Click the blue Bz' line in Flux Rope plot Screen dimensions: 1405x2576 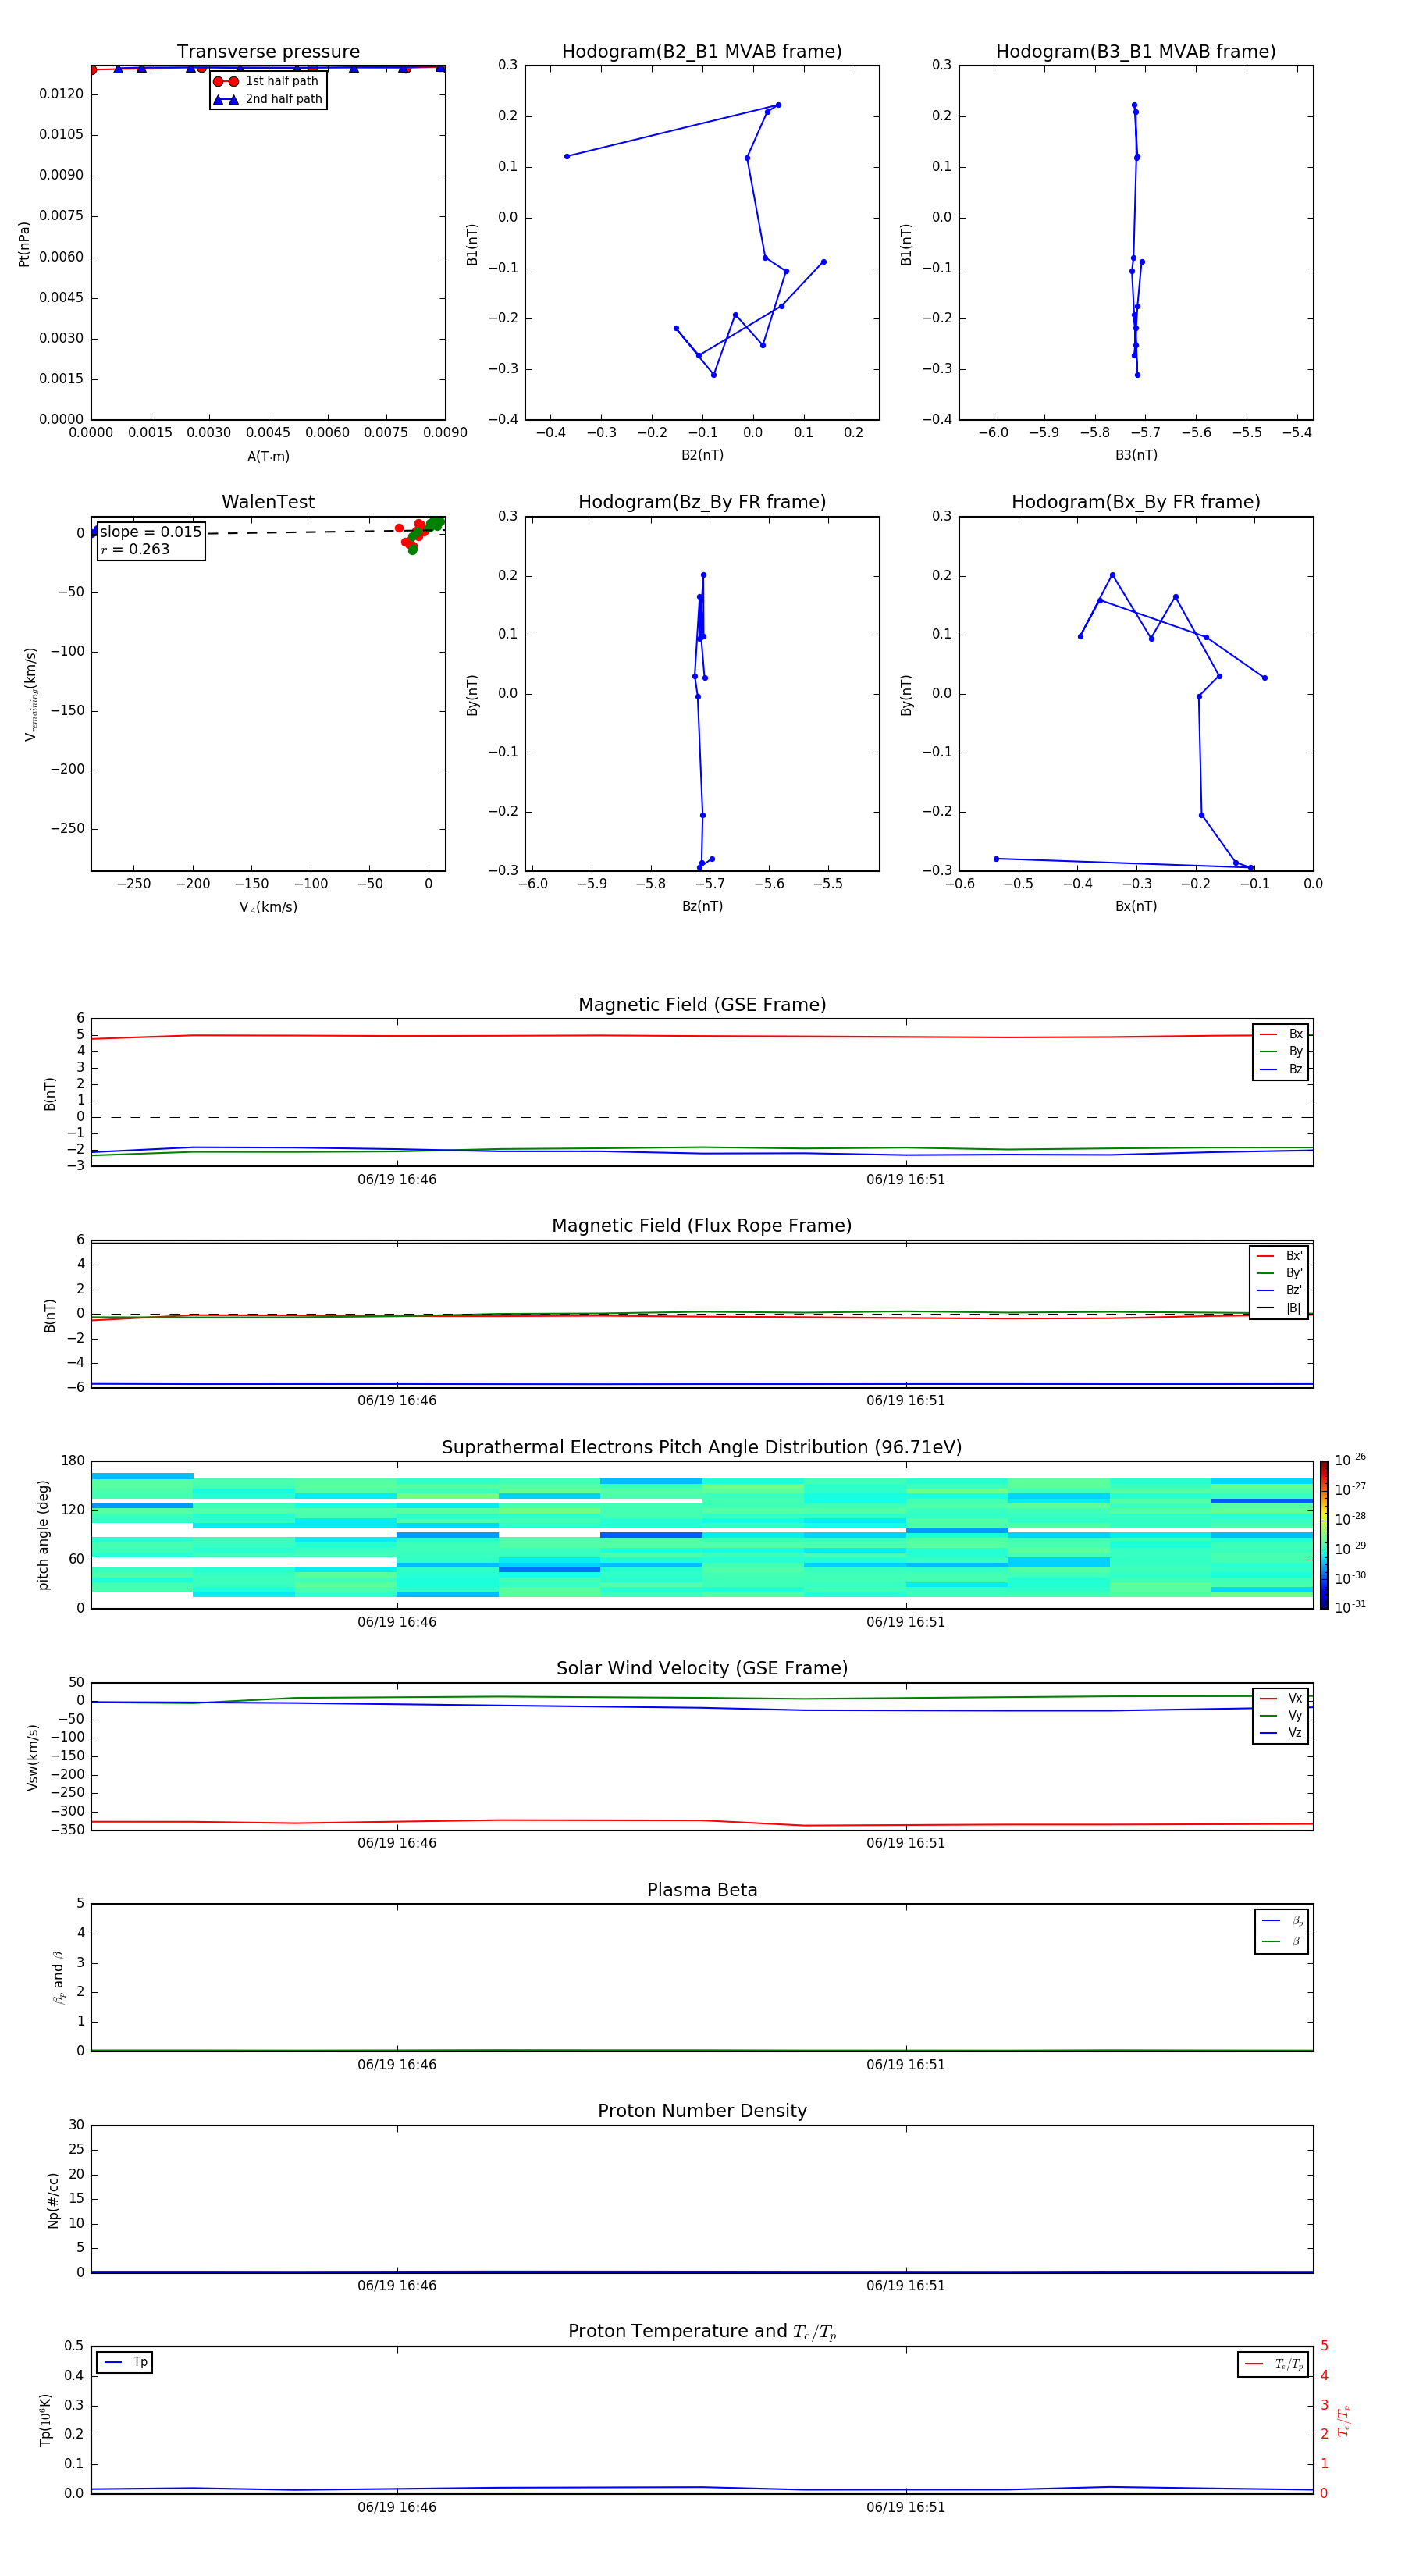click(x=702, y=1384)
